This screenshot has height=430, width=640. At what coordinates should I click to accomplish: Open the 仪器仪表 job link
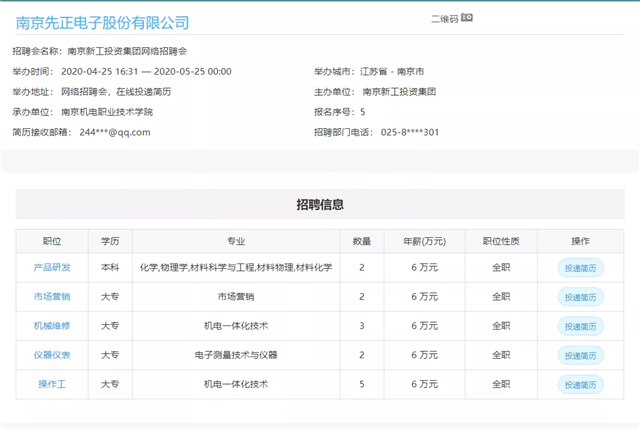tap(52, 355)
